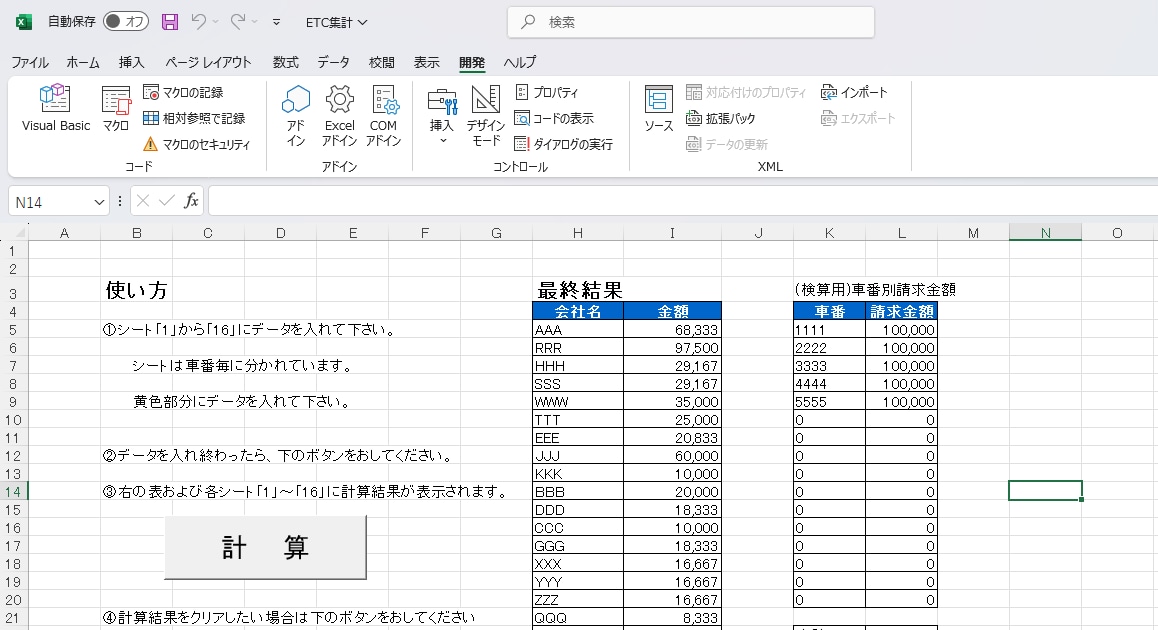Click the formula bar input
The height and width of the screenshot is (630, 1158).
(683, 201)
